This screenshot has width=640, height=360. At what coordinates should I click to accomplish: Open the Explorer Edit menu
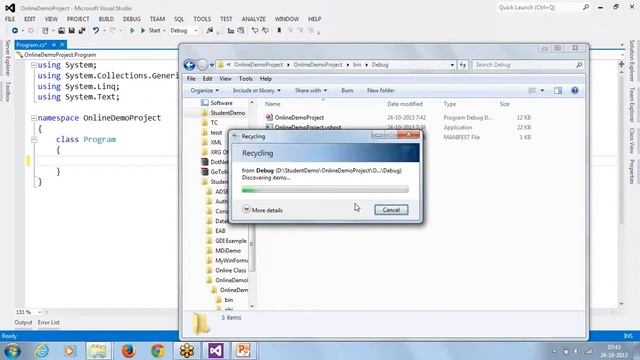coord(207,79)
